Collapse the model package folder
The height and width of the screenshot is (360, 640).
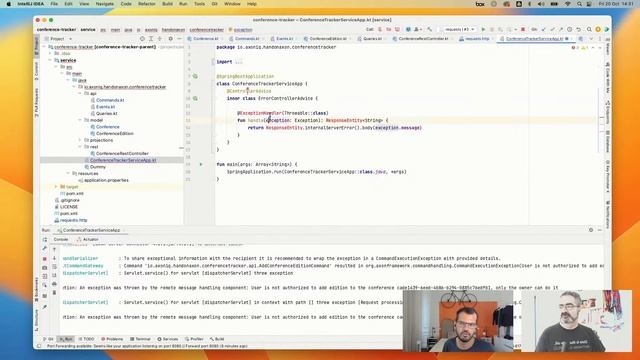pyautogui.click(x=80, y=120)
